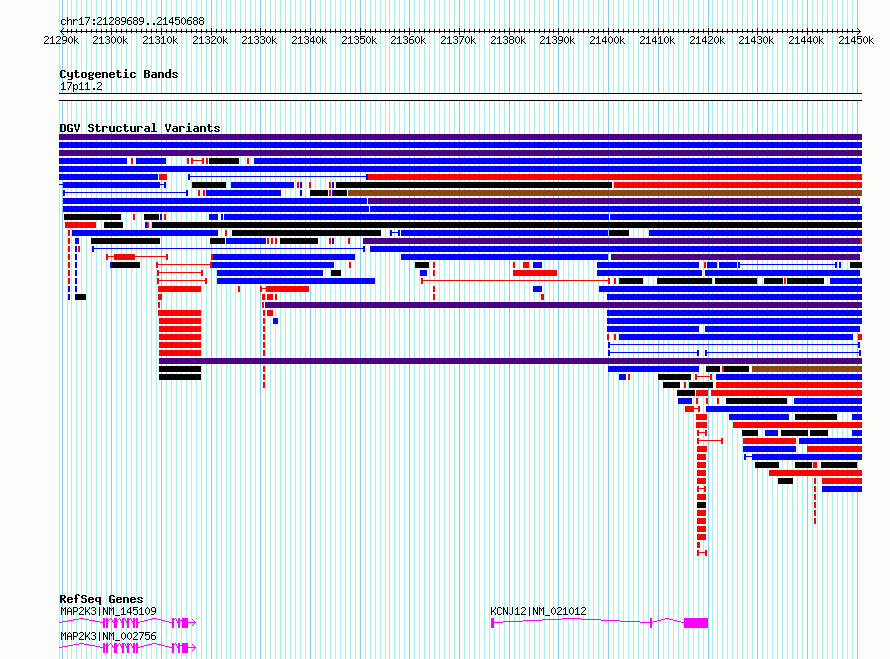Click the 21450k ruler label
Viewport: 890px width, 659px height.
(x=856, y=40)
